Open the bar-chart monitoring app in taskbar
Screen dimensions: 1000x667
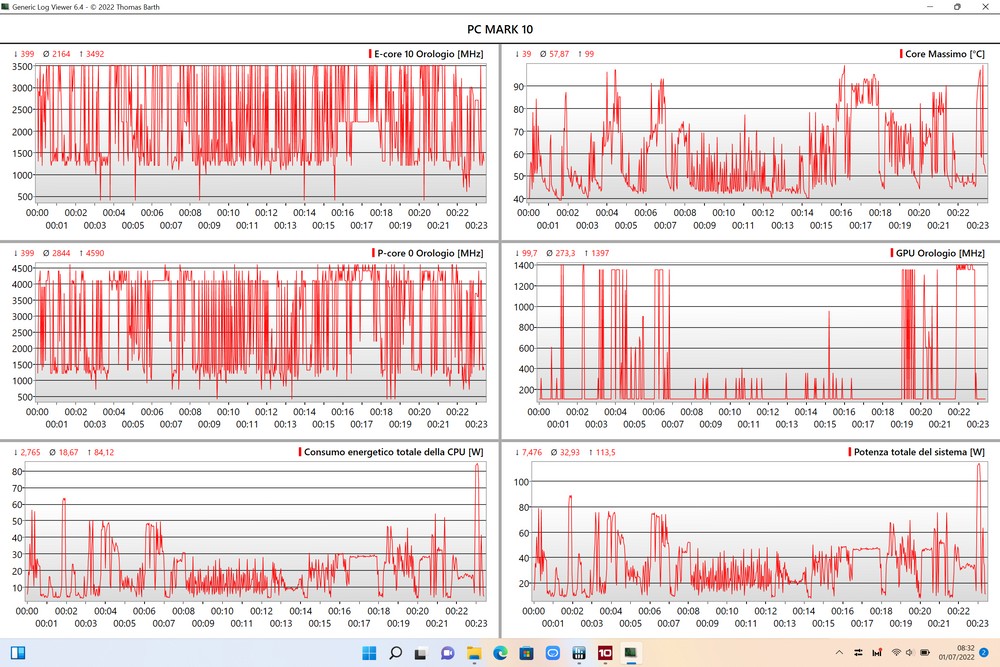579,653
